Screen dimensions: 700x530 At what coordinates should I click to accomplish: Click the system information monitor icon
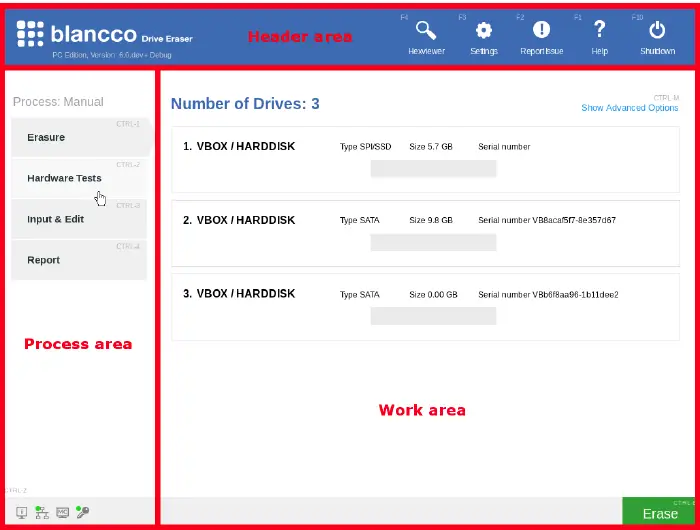point(22,512)
